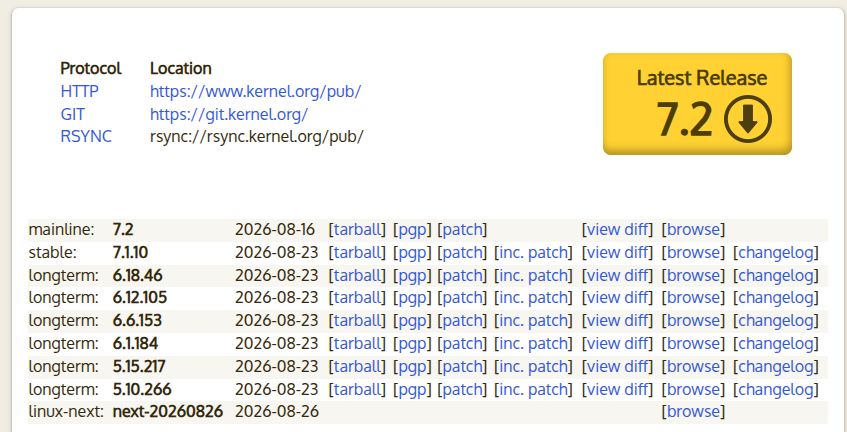Browse longterm 6.1.184 source tree
This screenshot has width=847, height=432.
pyautogui.click(x=693, y=343)
